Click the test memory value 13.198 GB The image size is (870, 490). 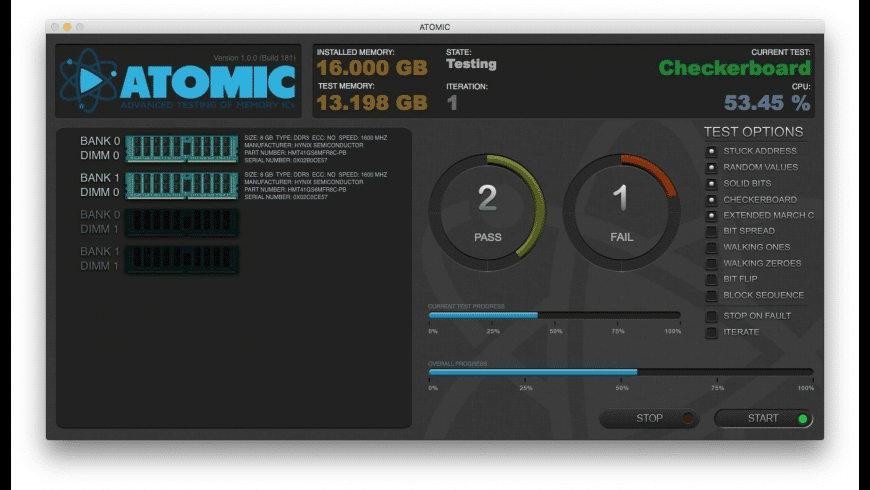coord(372,102)
